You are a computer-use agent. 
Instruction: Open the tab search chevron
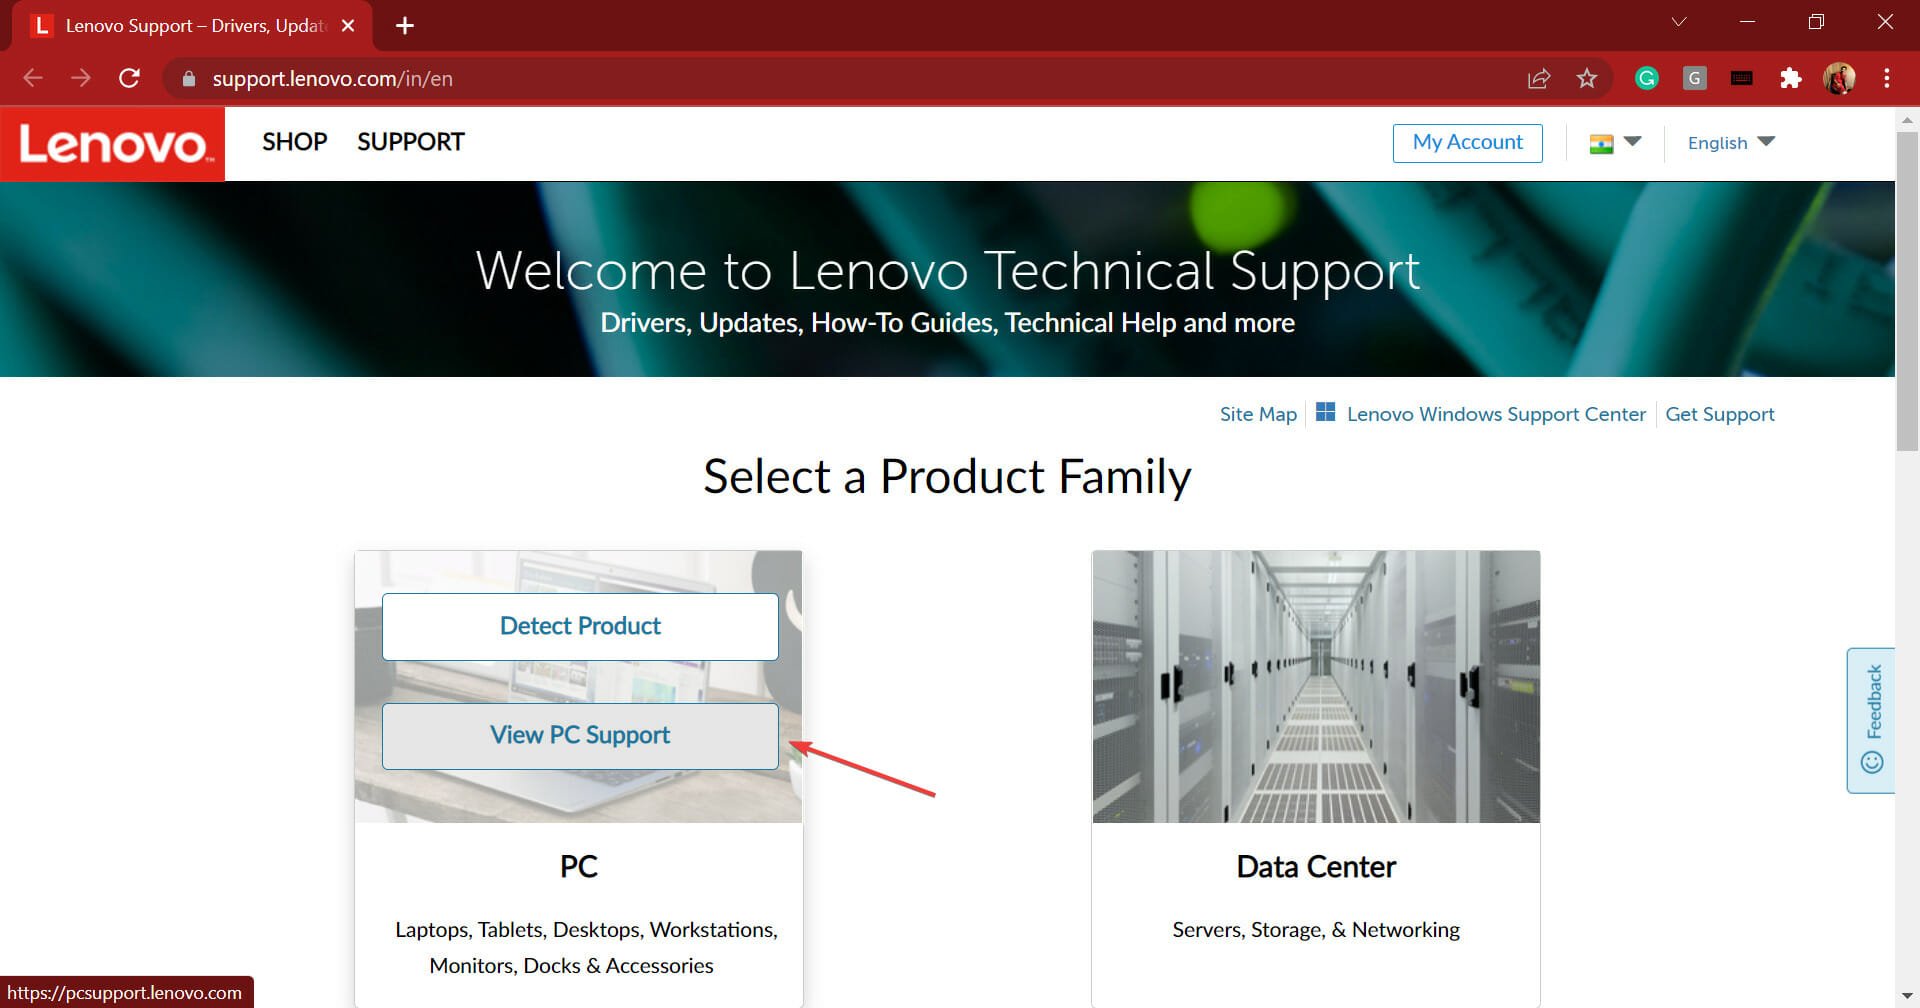coord(1679,22)
